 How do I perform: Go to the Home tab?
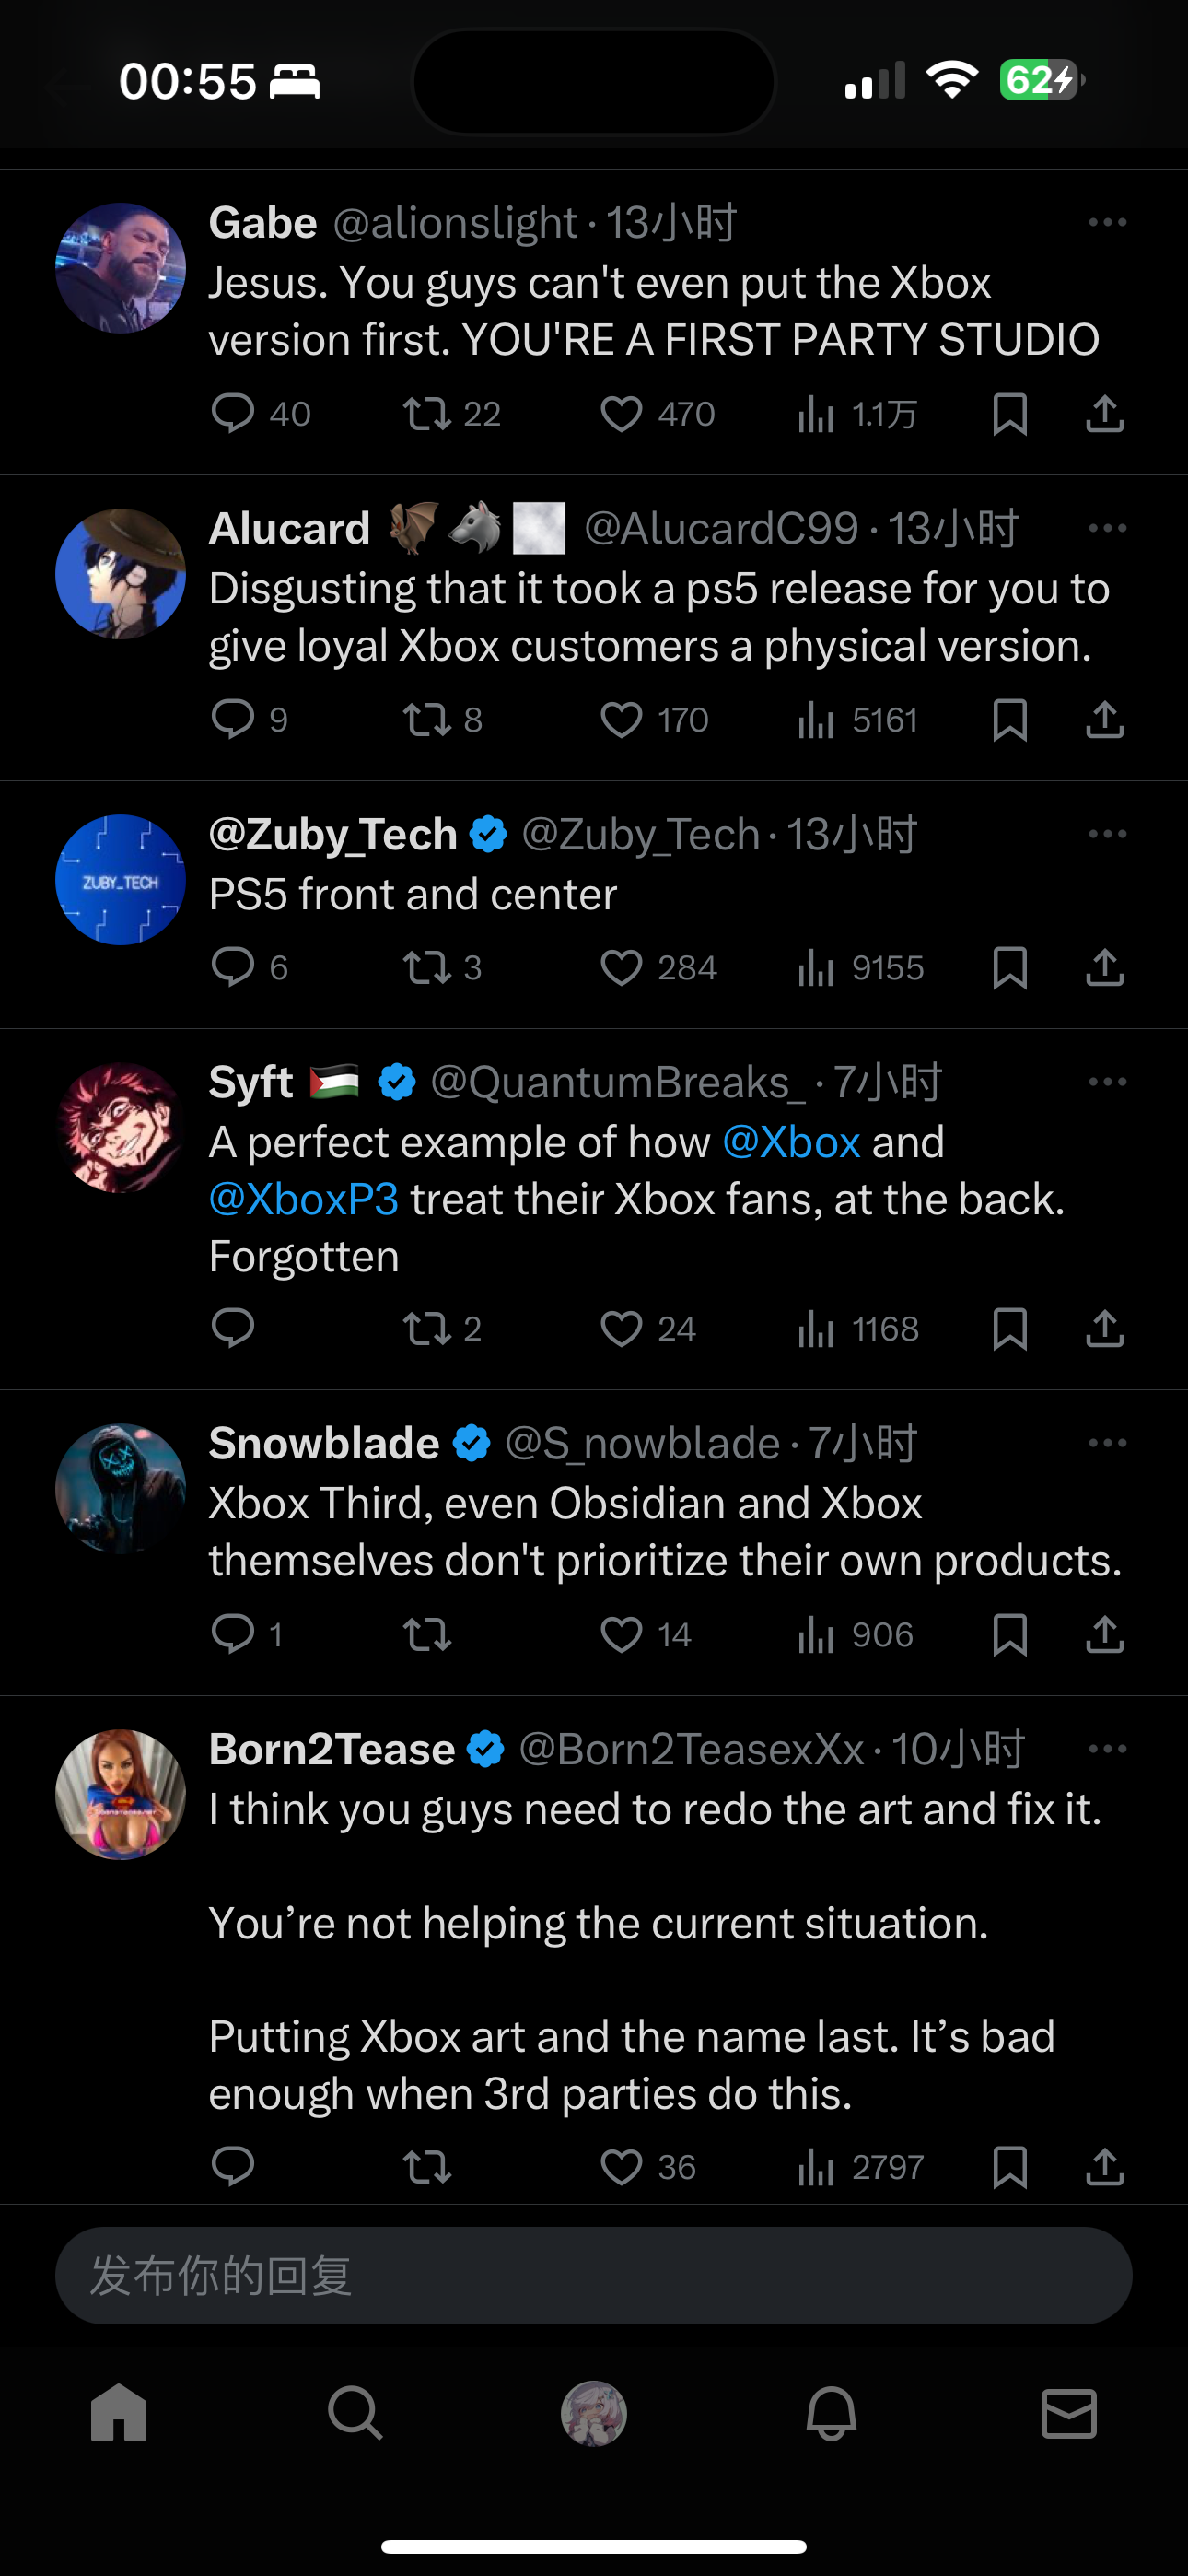click(119, 2414)
